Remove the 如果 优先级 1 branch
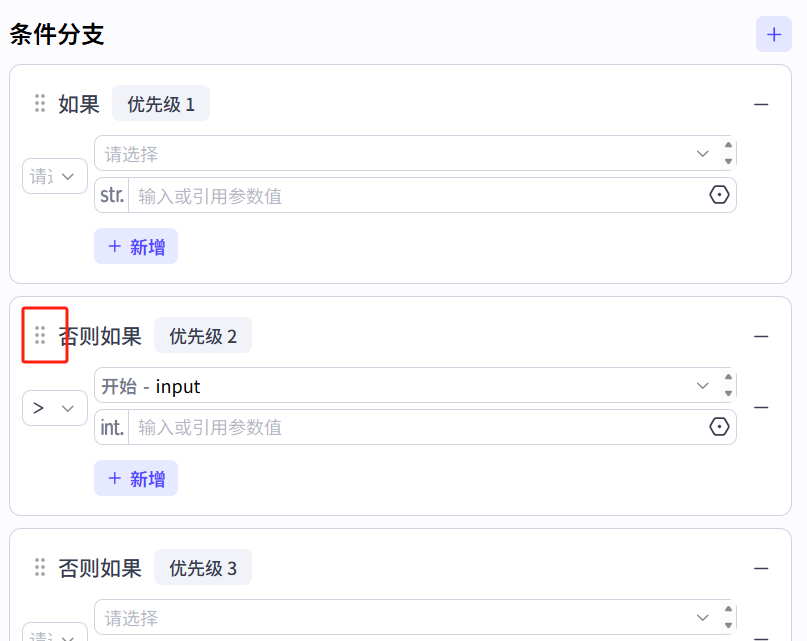Screen dimensions: 807x641 (761, 104)
